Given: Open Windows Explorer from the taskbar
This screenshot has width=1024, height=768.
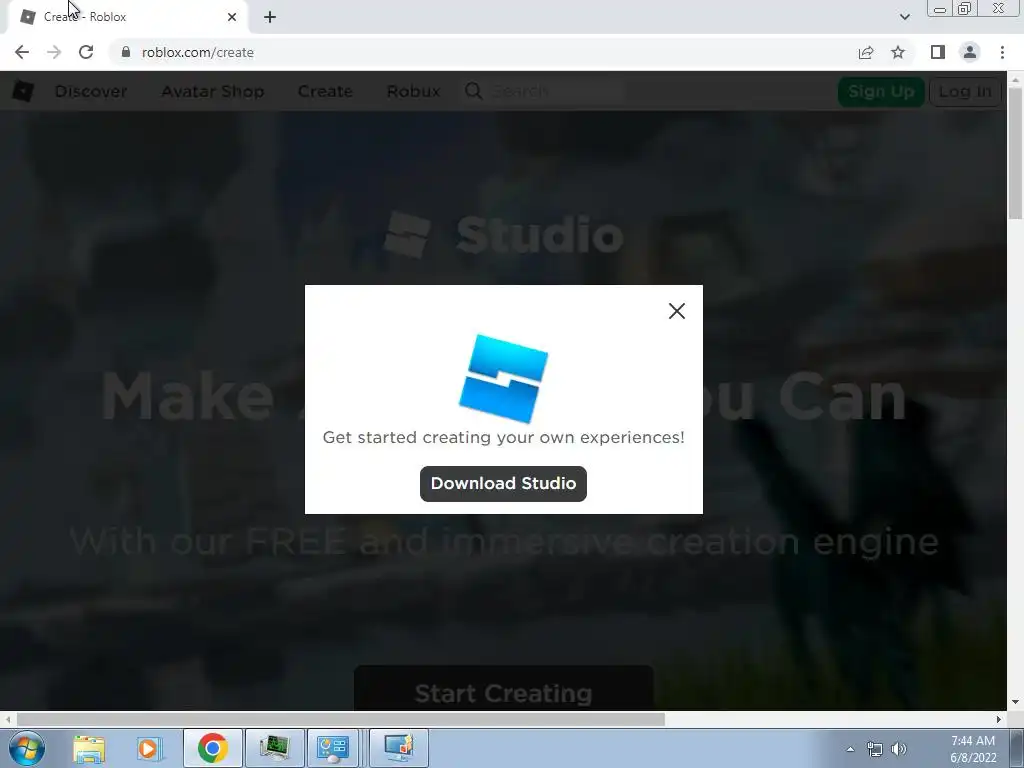Looking at the screenshot, I should 89,748.
